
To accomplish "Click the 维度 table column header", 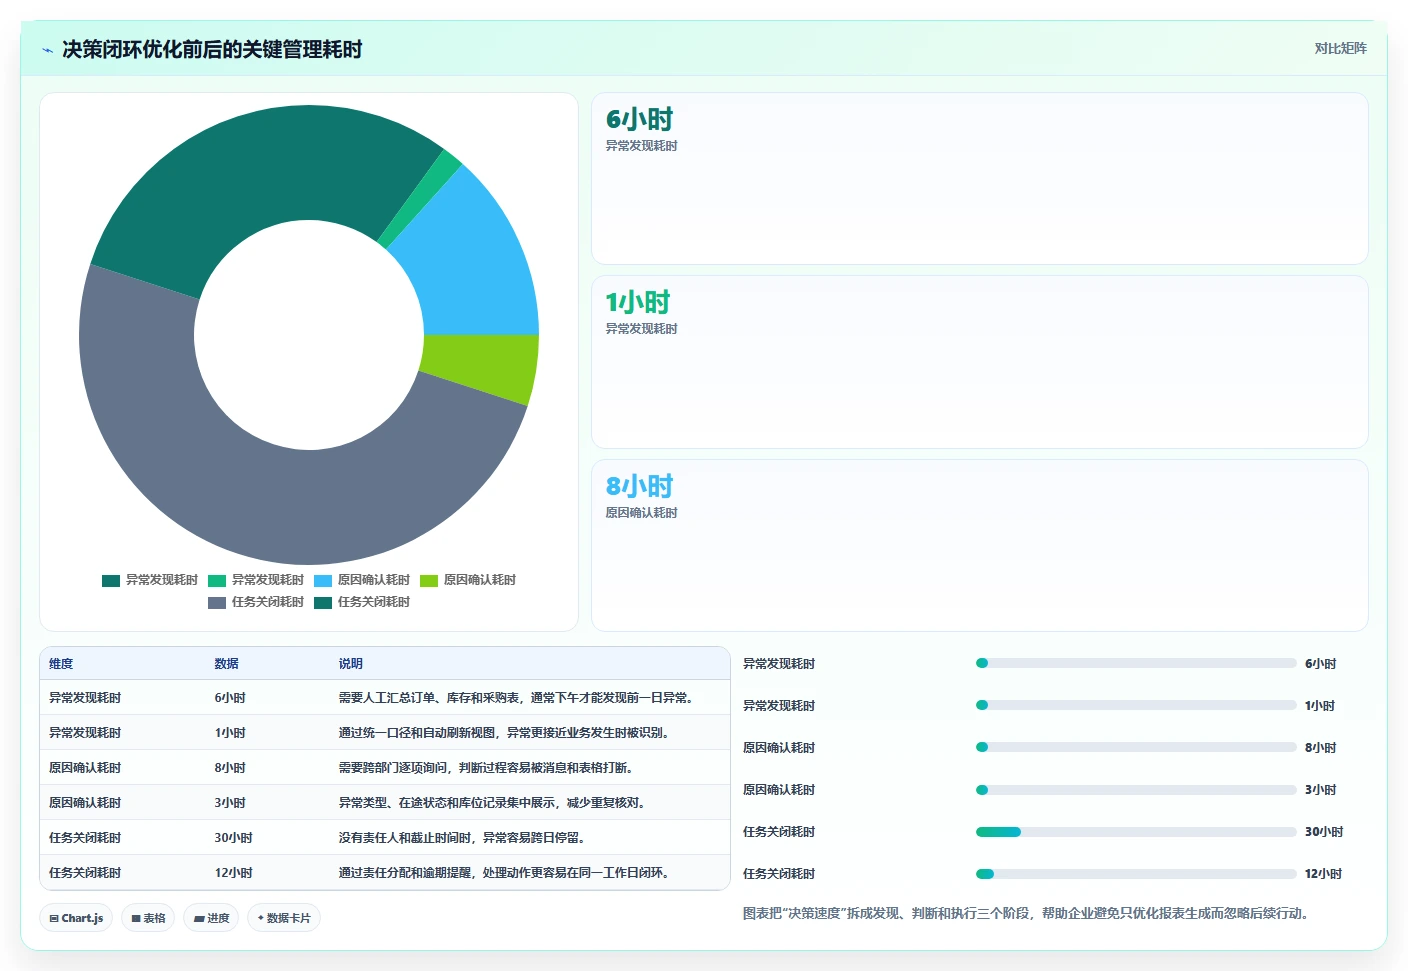I will click(x=61, y=664).
